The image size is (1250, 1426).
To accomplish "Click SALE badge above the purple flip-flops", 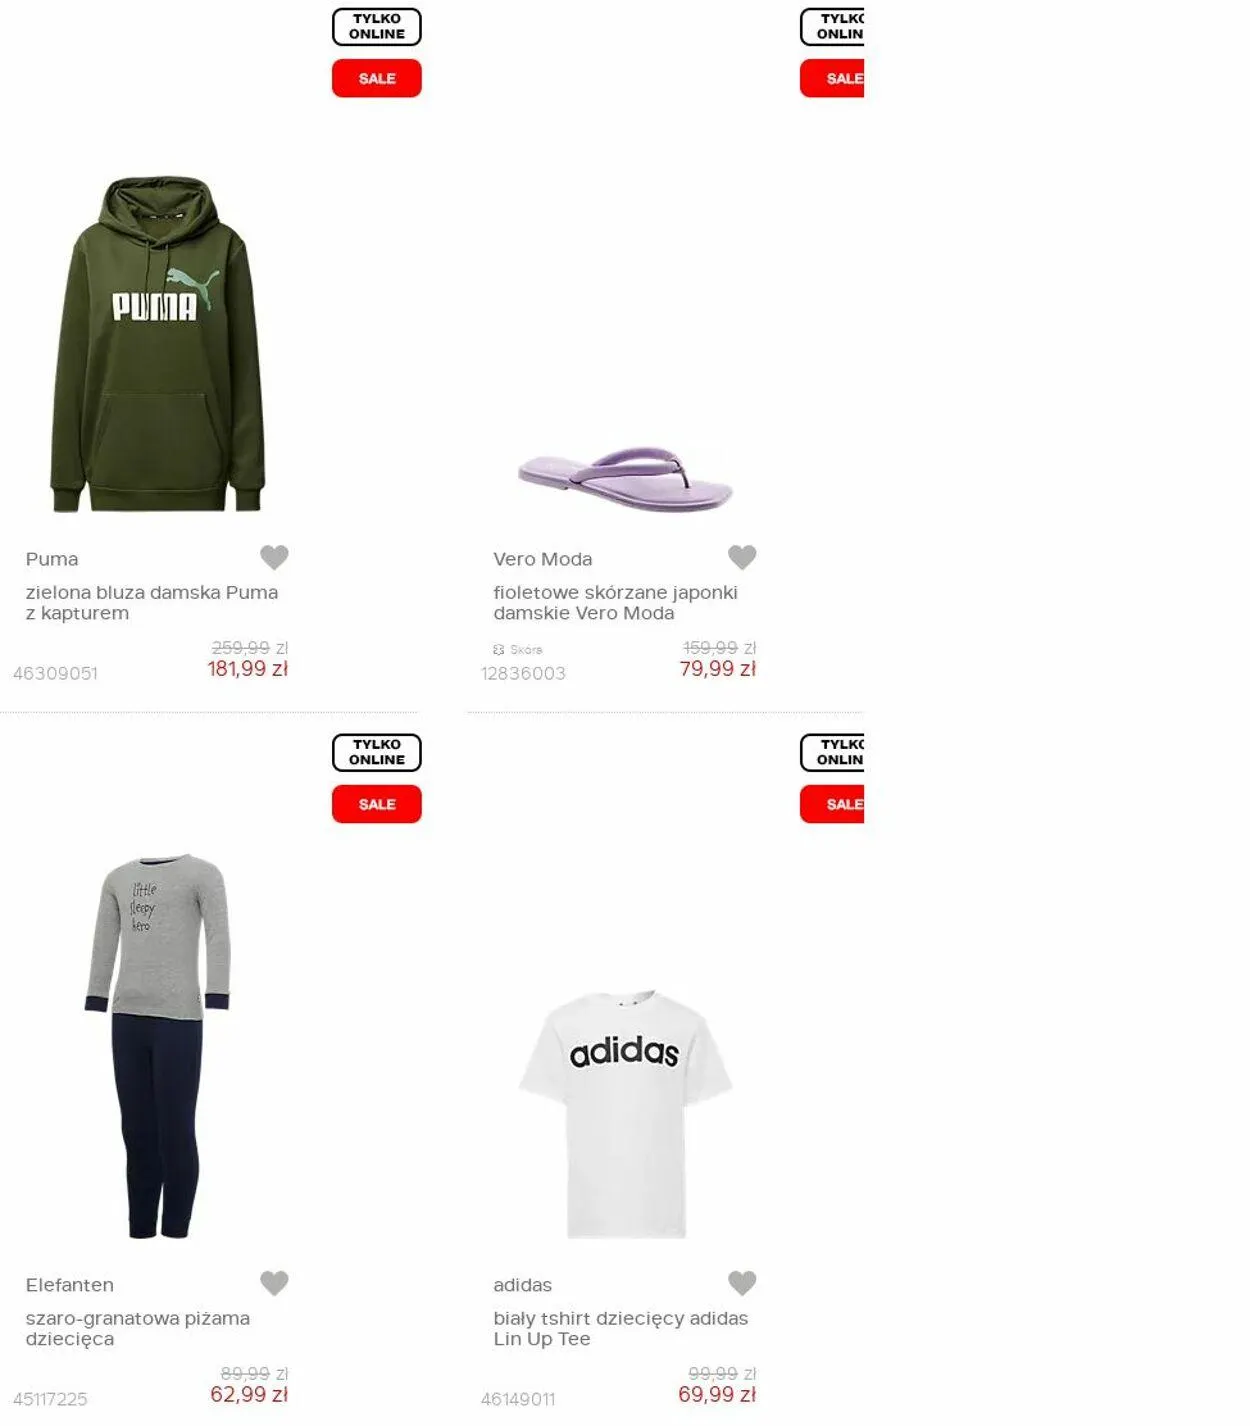I will 832,78.
